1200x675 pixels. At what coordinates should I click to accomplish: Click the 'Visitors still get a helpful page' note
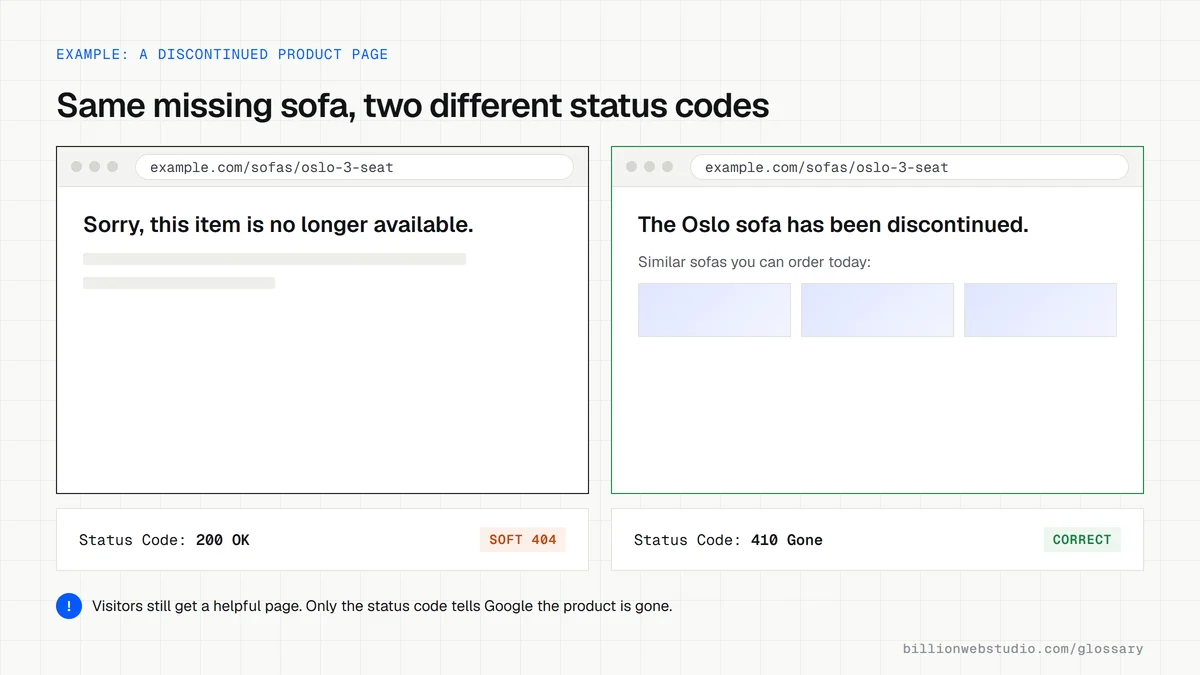[382, 606]
